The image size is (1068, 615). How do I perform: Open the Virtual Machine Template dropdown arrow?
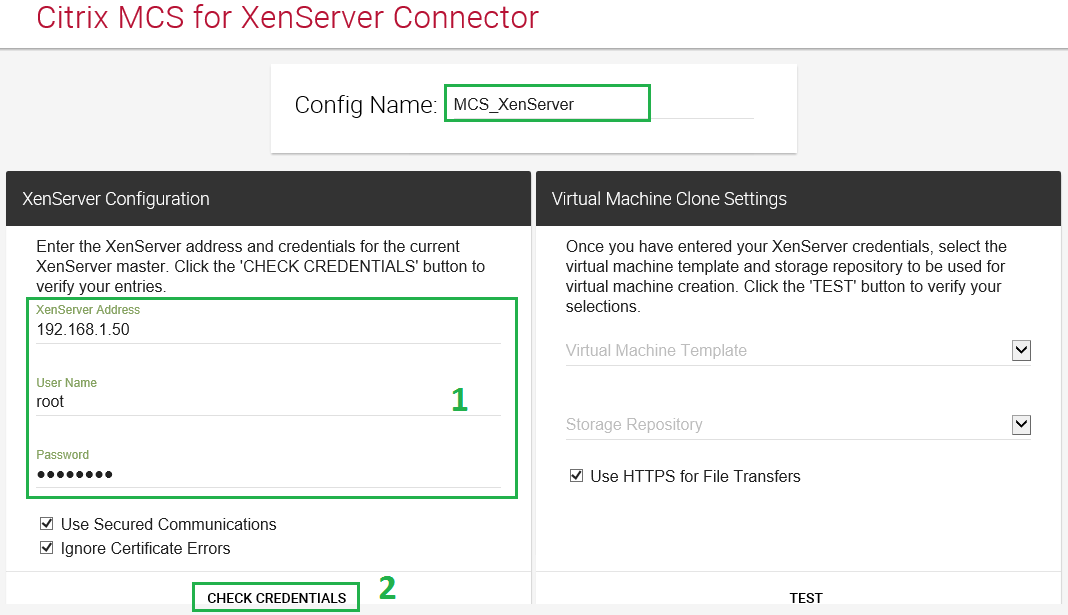point(1021,350)
